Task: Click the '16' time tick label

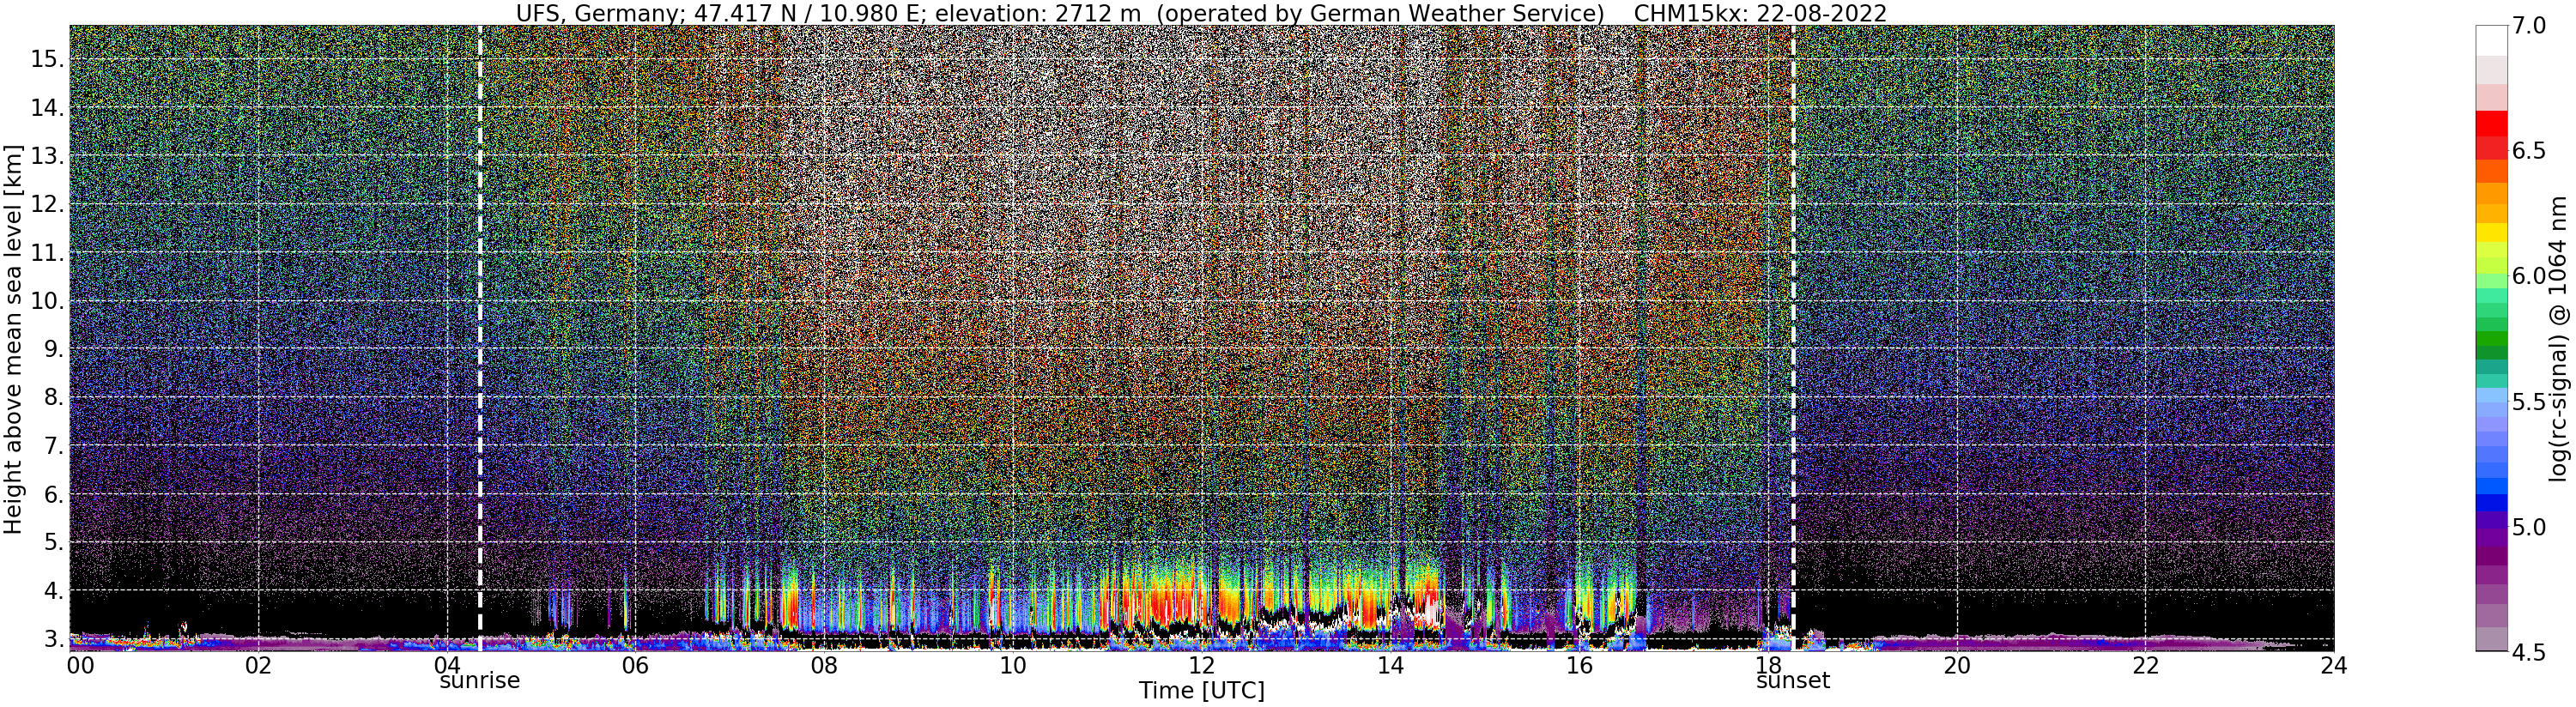Action: [x=1578, y=665]
